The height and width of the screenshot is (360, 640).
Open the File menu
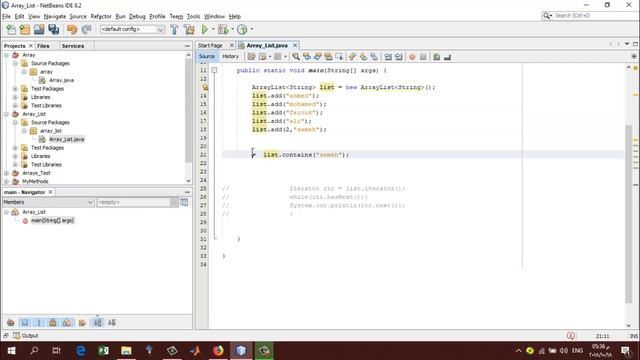pos(6,16)
